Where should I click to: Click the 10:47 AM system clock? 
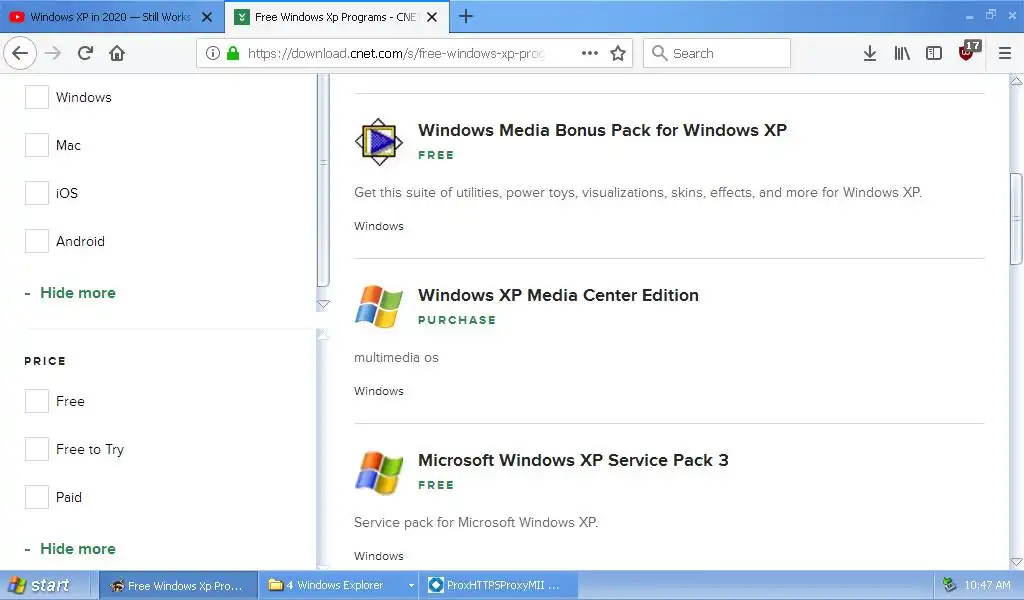987,586
